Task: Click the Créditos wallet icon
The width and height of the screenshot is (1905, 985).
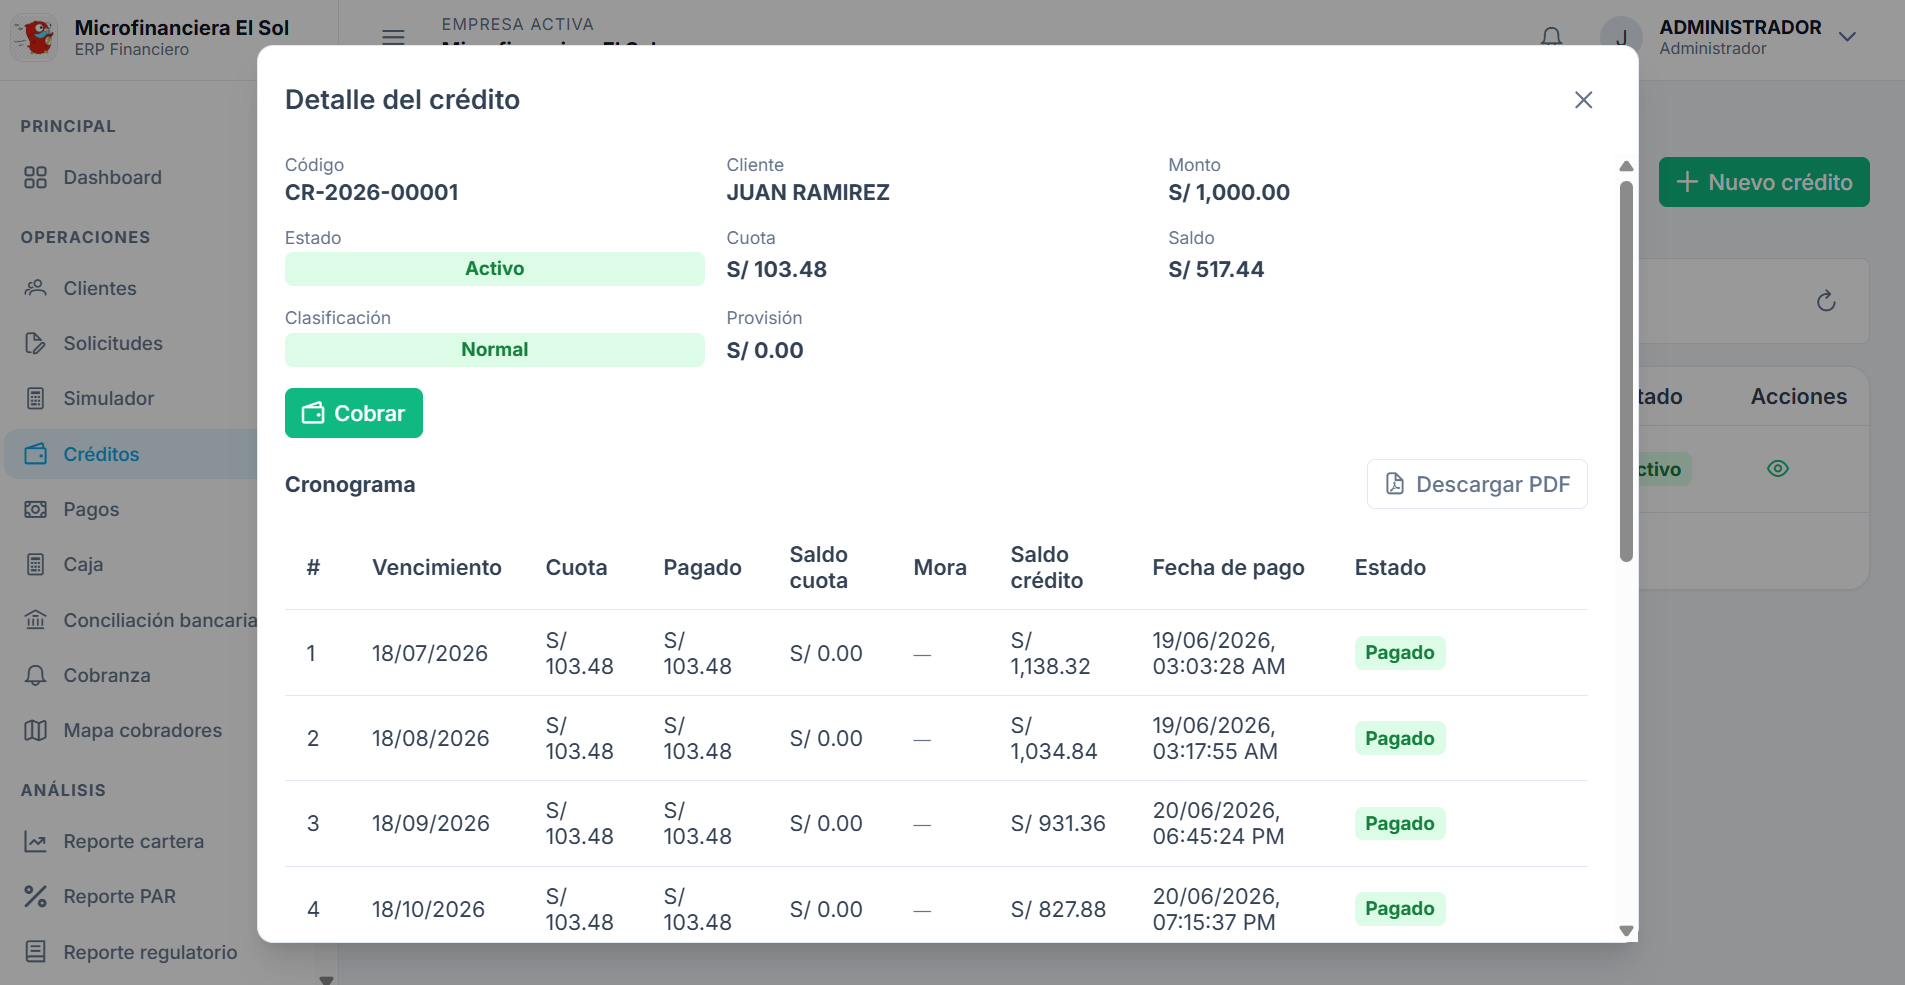Action: pyautogui.click(x=36, y=454)
